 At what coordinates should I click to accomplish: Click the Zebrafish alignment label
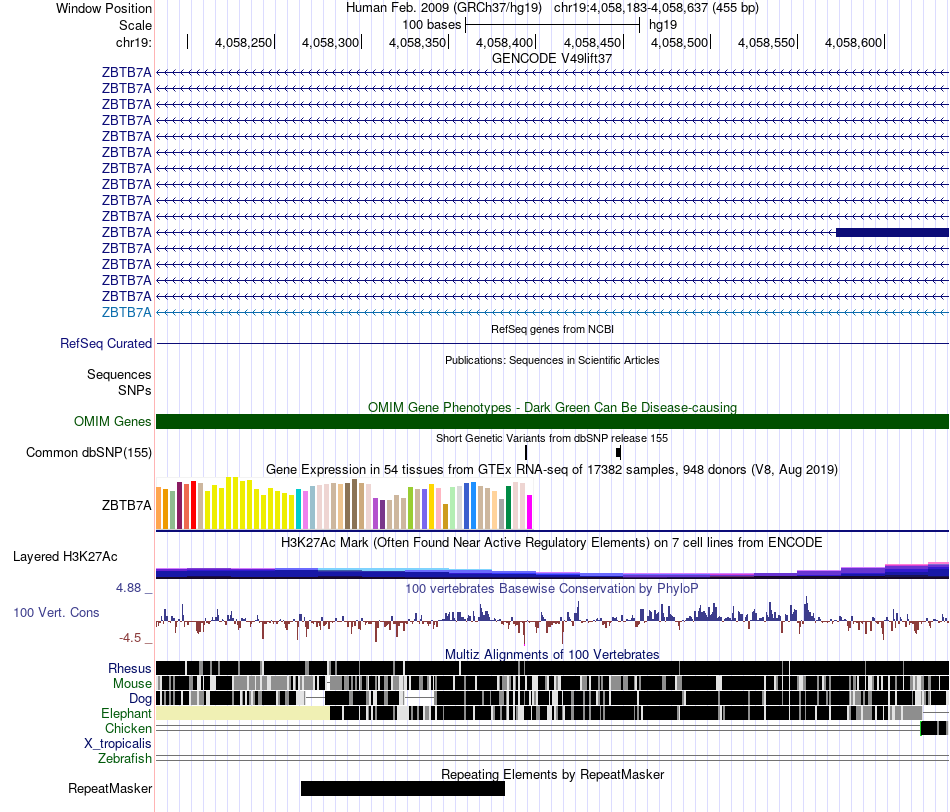tap(125, 758)
